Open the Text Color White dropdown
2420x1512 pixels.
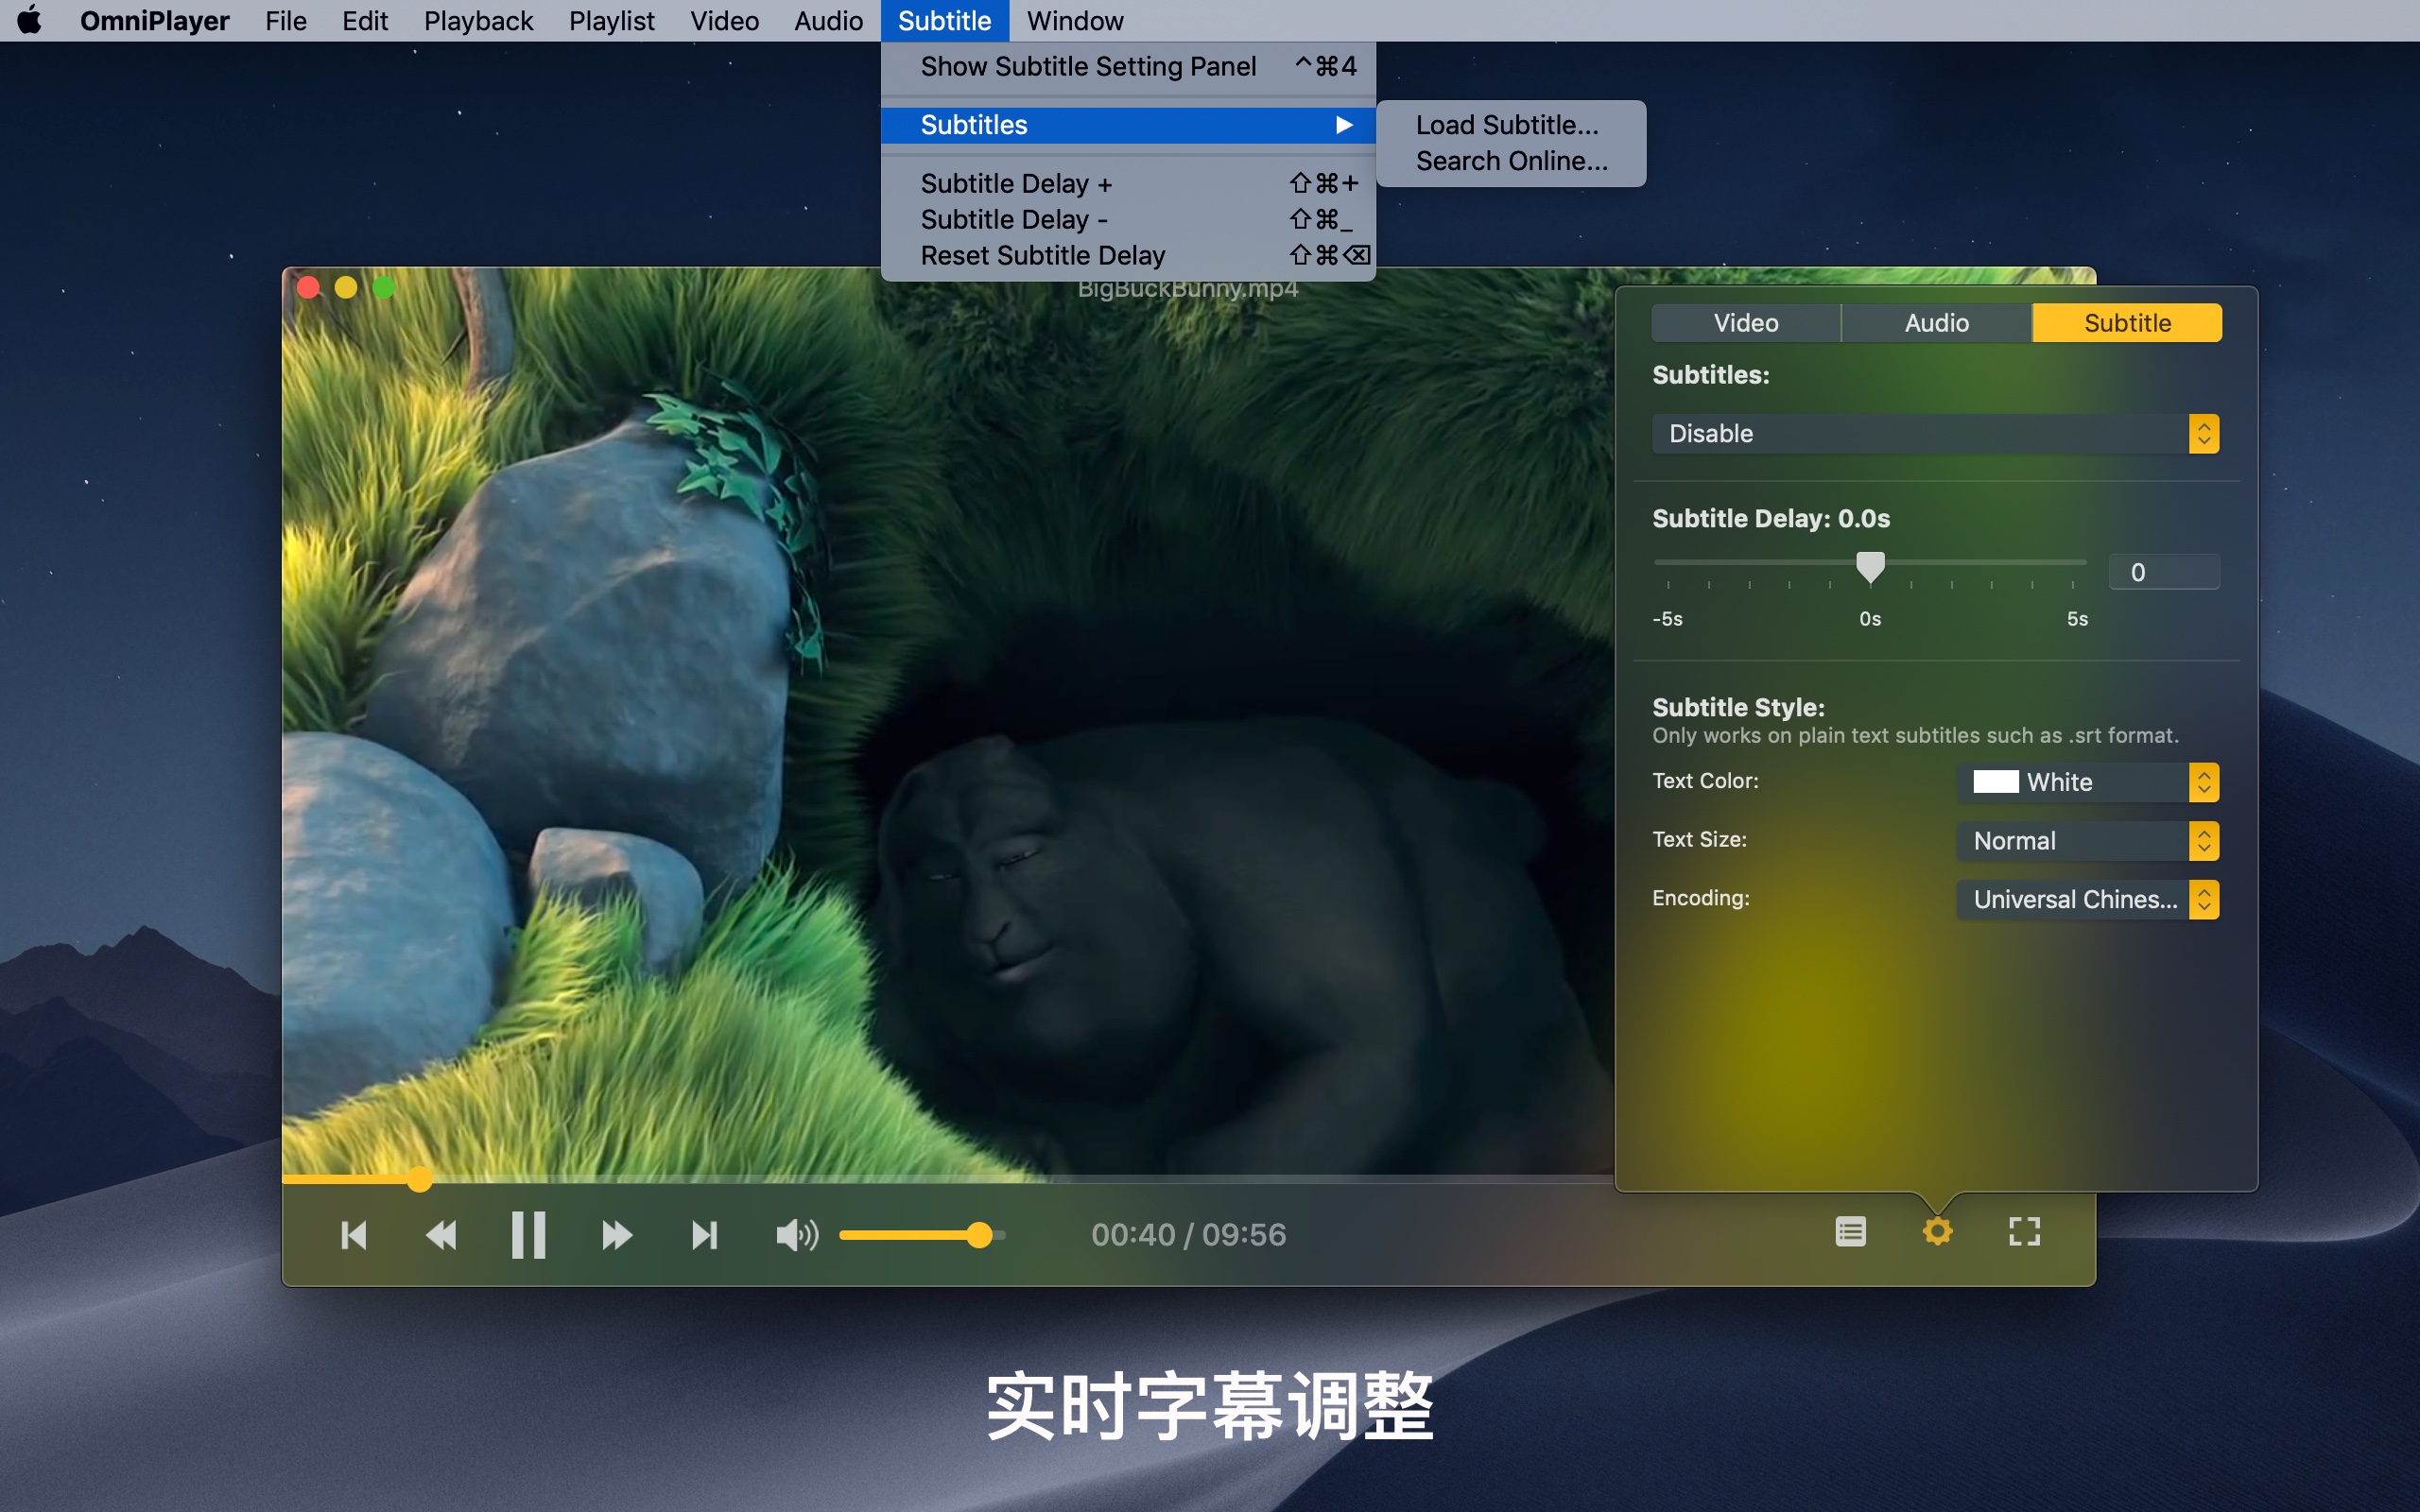pyautogui.click(x=2088, y=782)
